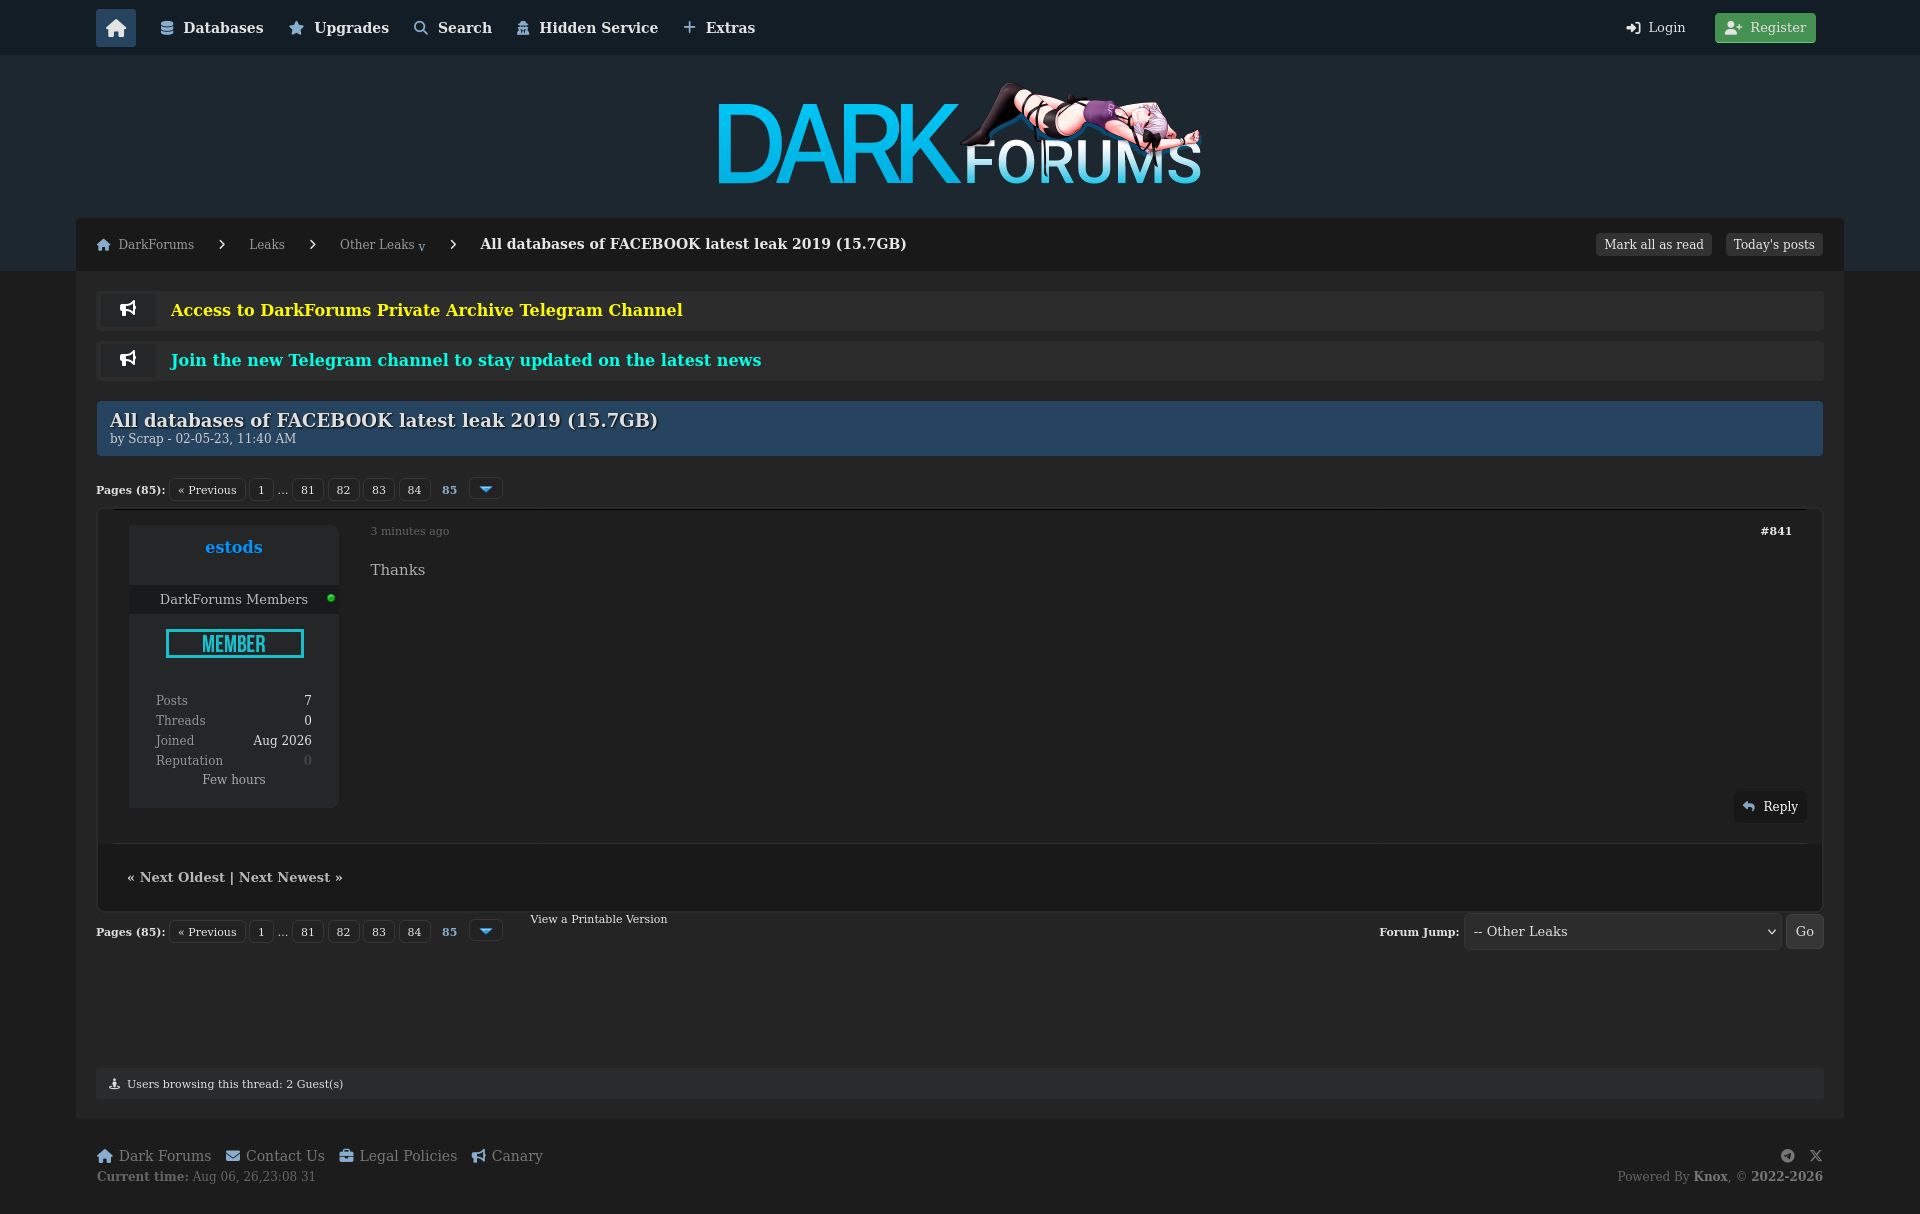The height and width of the screenshot is (1214, 1920).
Task: Open the Private Archive Telegram Channel announcement
Action: point(427,310)
